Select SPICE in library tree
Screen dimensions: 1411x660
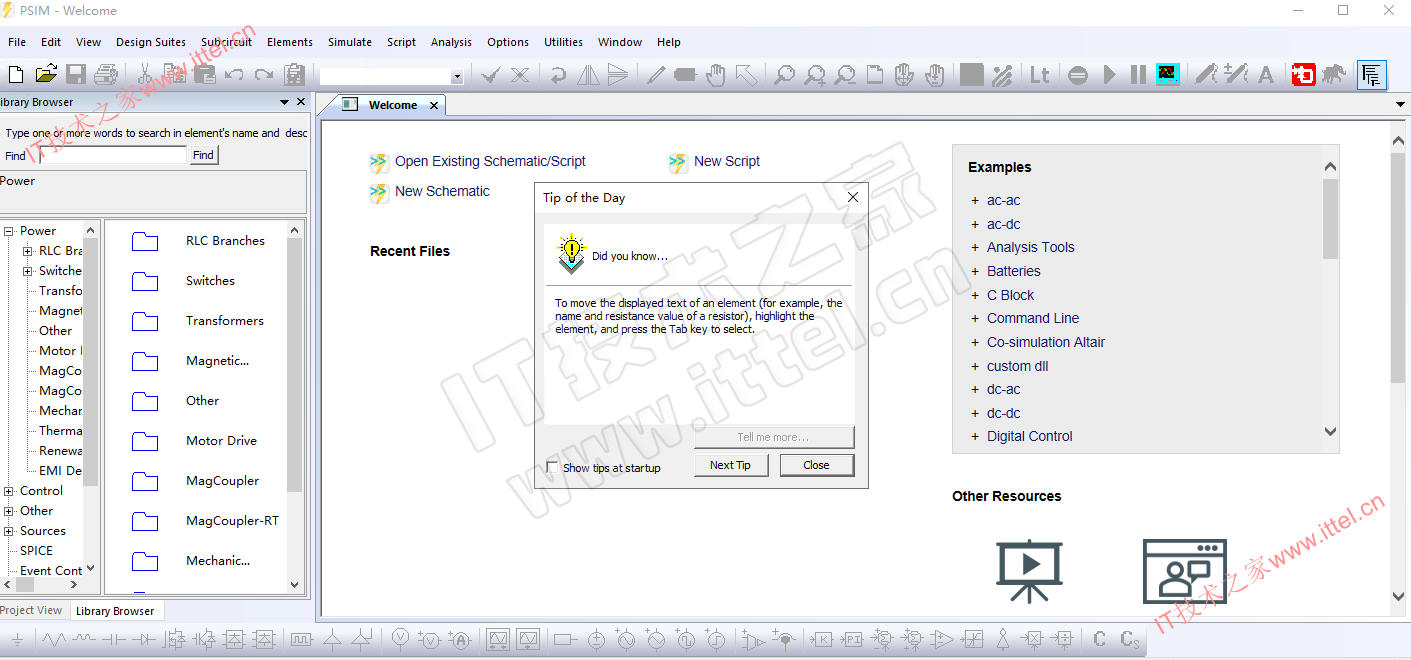pyautogui.click(x=36, y=551)
